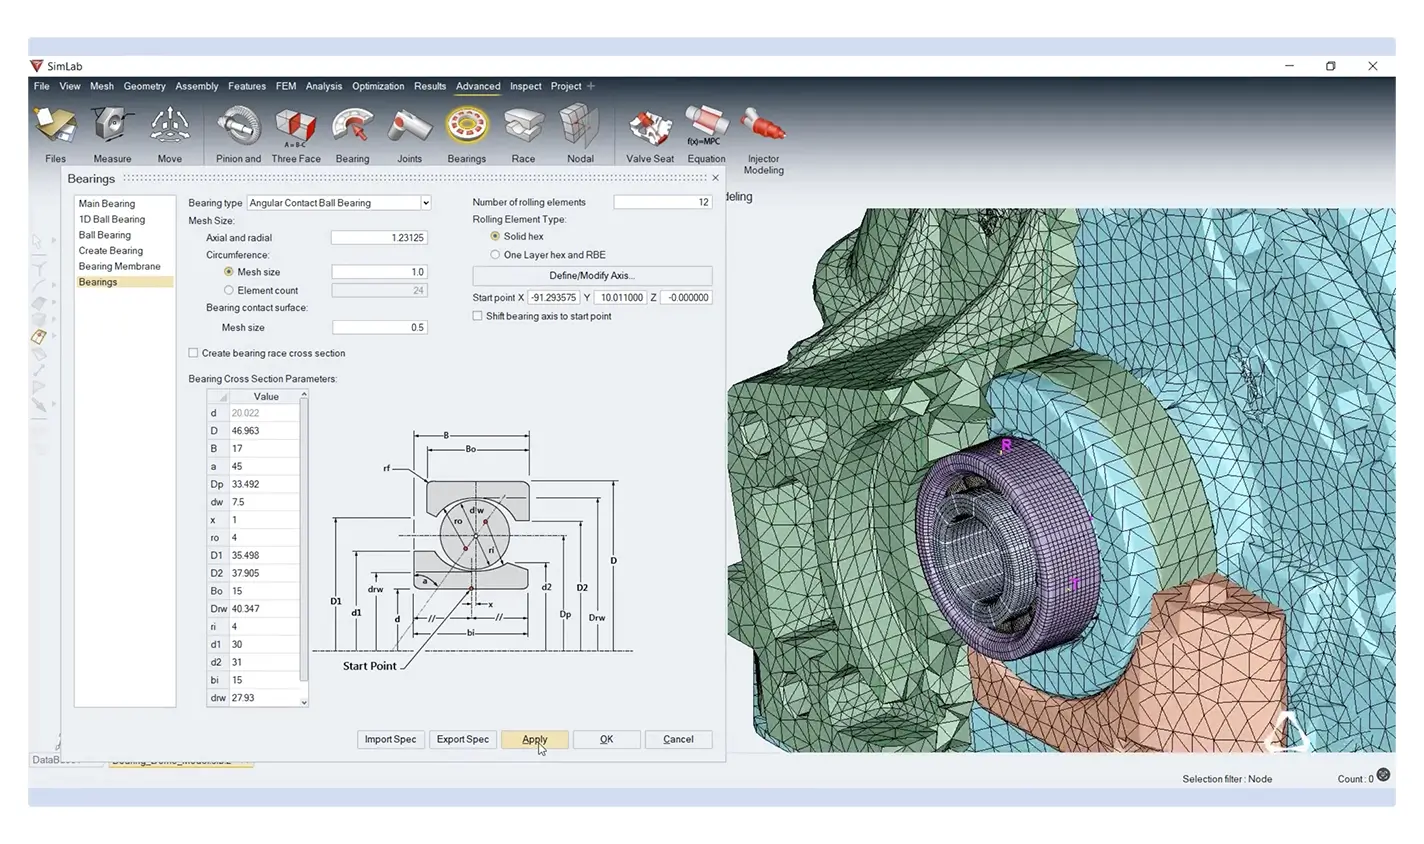Select the Race tool icon

click(x=523, y=128)
